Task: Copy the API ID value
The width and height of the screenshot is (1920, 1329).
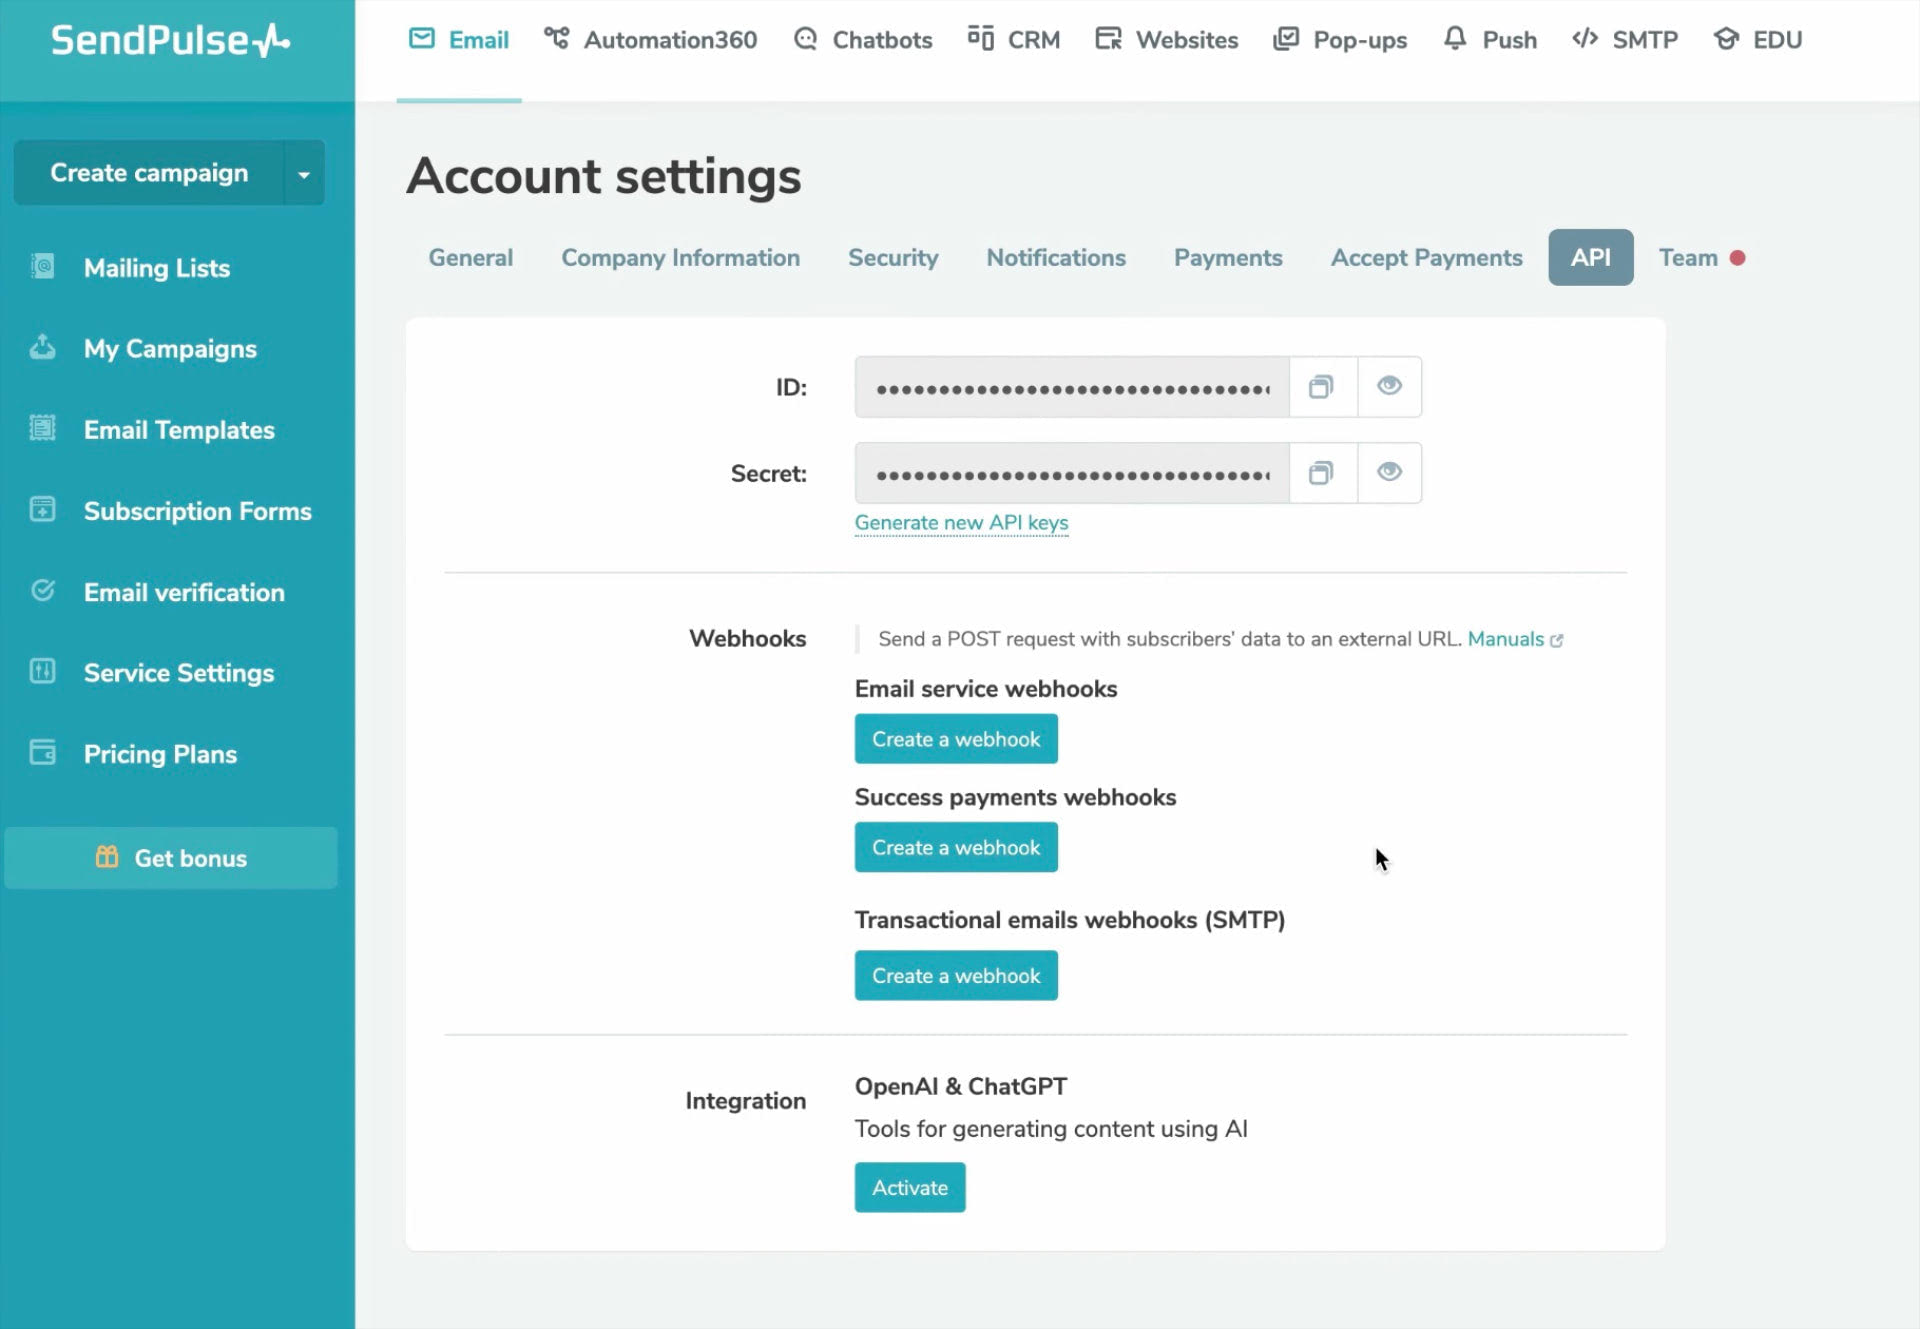Action: pyautogui.click(x=1322, y=387)
